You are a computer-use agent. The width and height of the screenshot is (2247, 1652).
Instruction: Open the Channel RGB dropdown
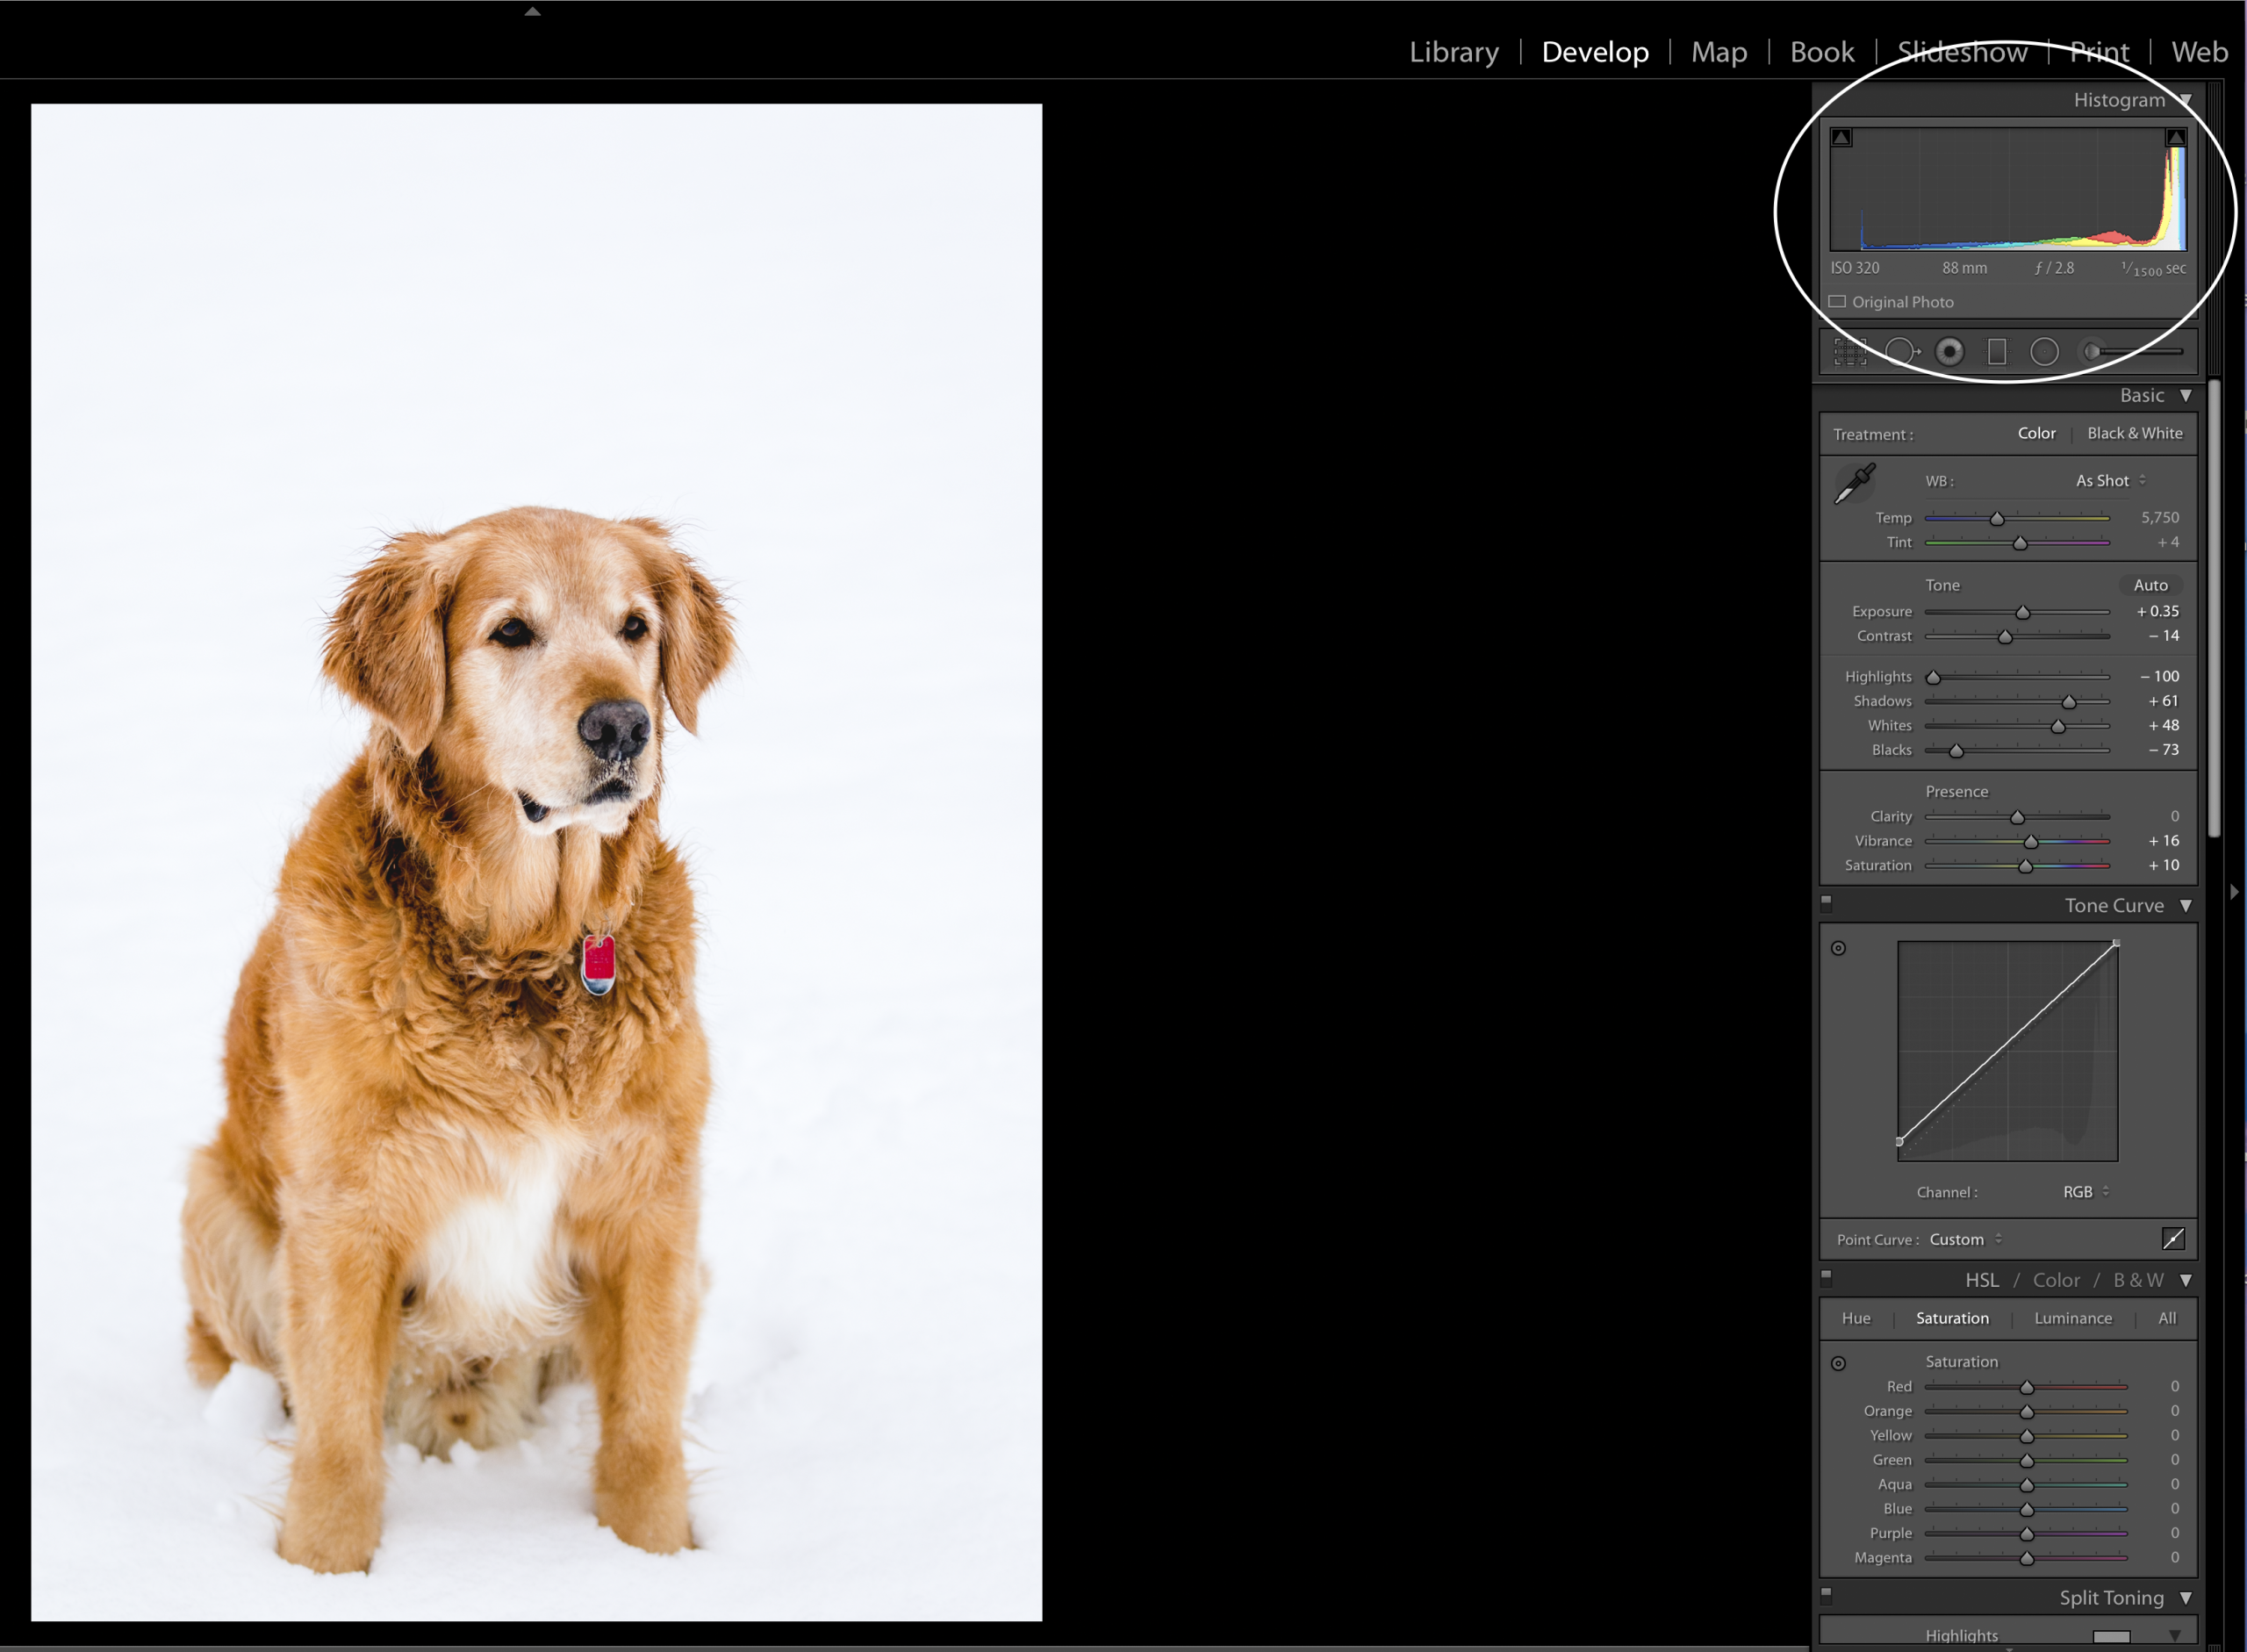(2085, 1192)
